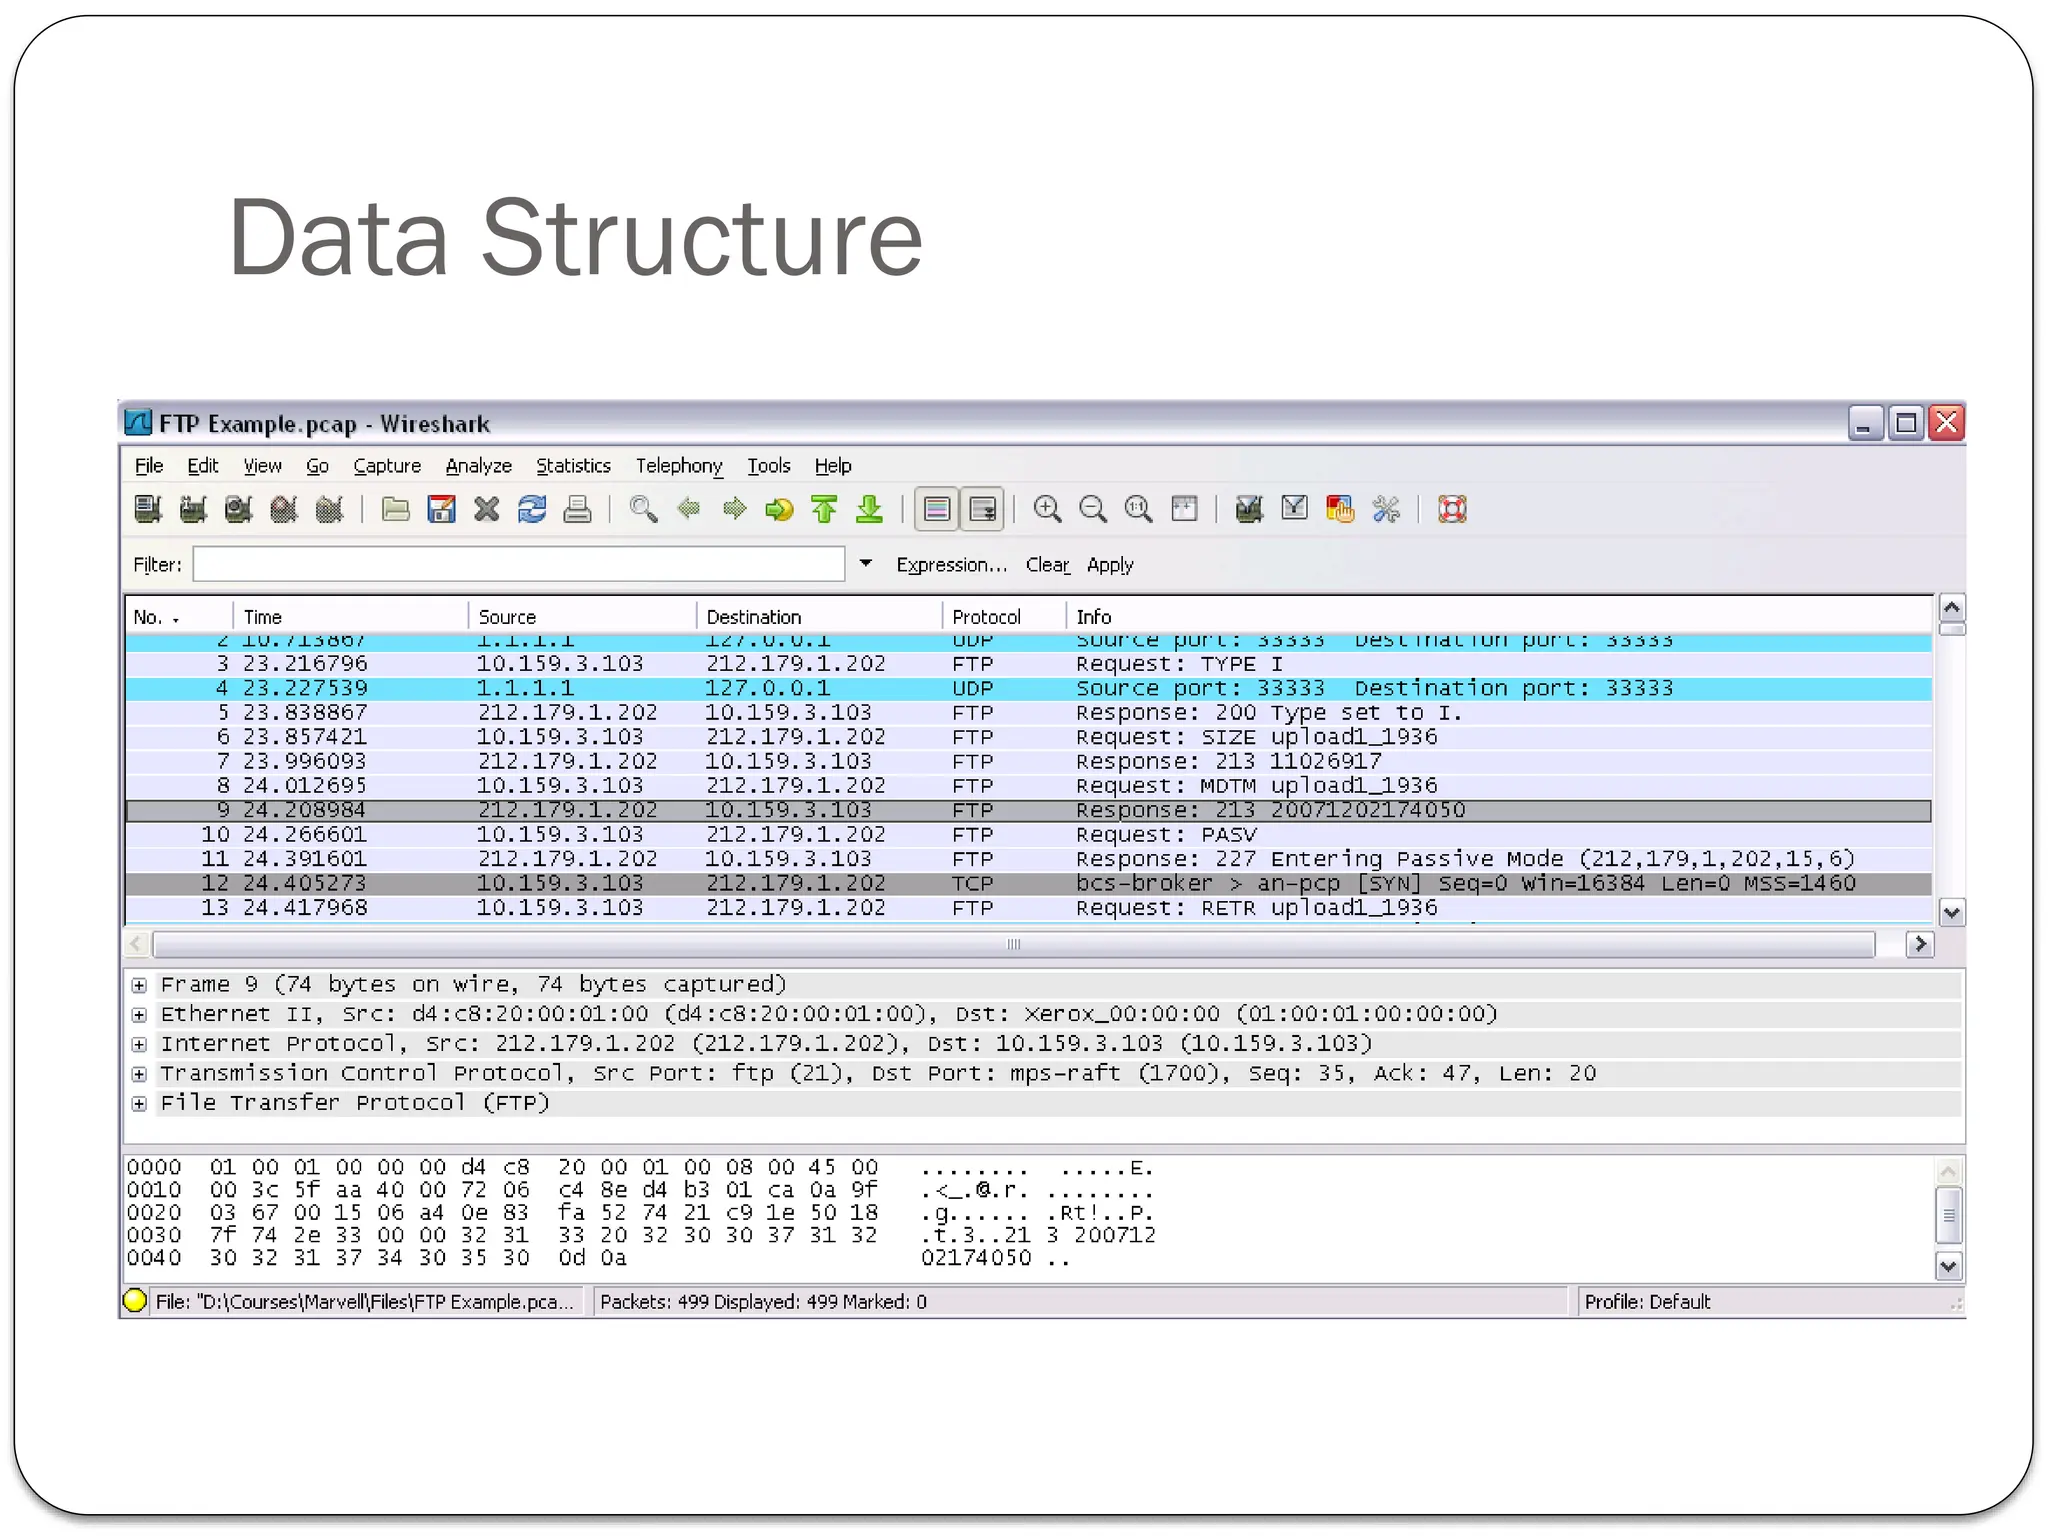
Task: Print packets printer icon
Action: tap(577, 509)
